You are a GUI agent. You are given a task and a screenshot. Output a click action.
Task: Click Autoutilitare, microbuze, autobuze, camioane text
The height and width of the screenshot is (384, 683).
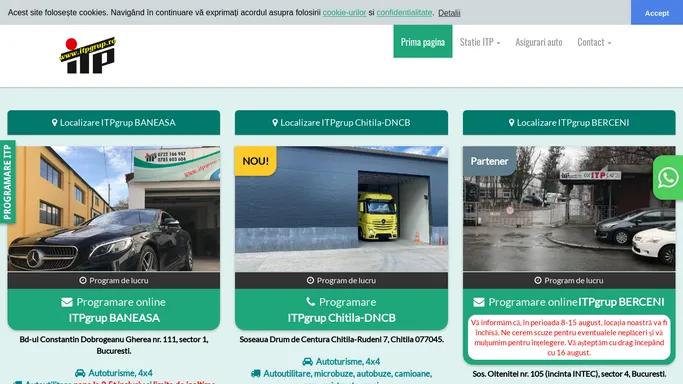pyautogui.click(x=347, y=374)
